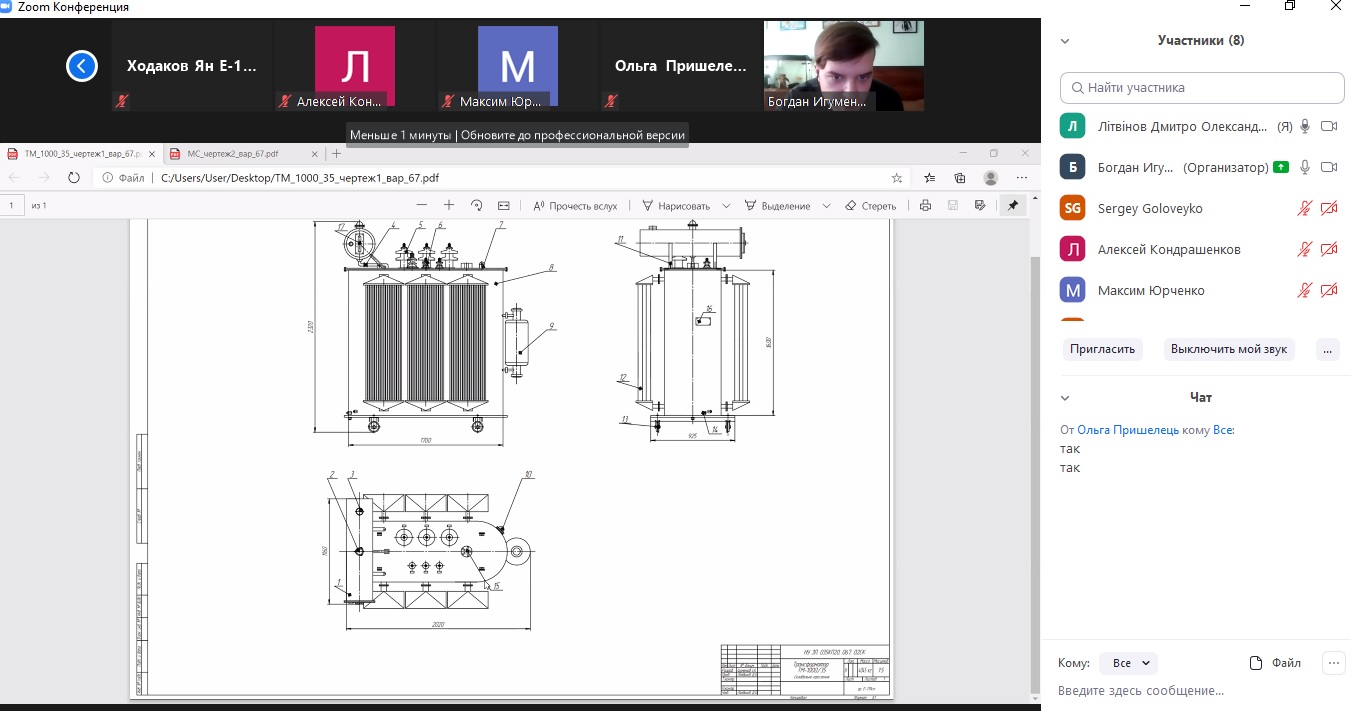This screenshot has width=1351, height=711.
Task: Toggle Sergey Goloveyko's muted microphone icon
Action: pos(1305,208)
